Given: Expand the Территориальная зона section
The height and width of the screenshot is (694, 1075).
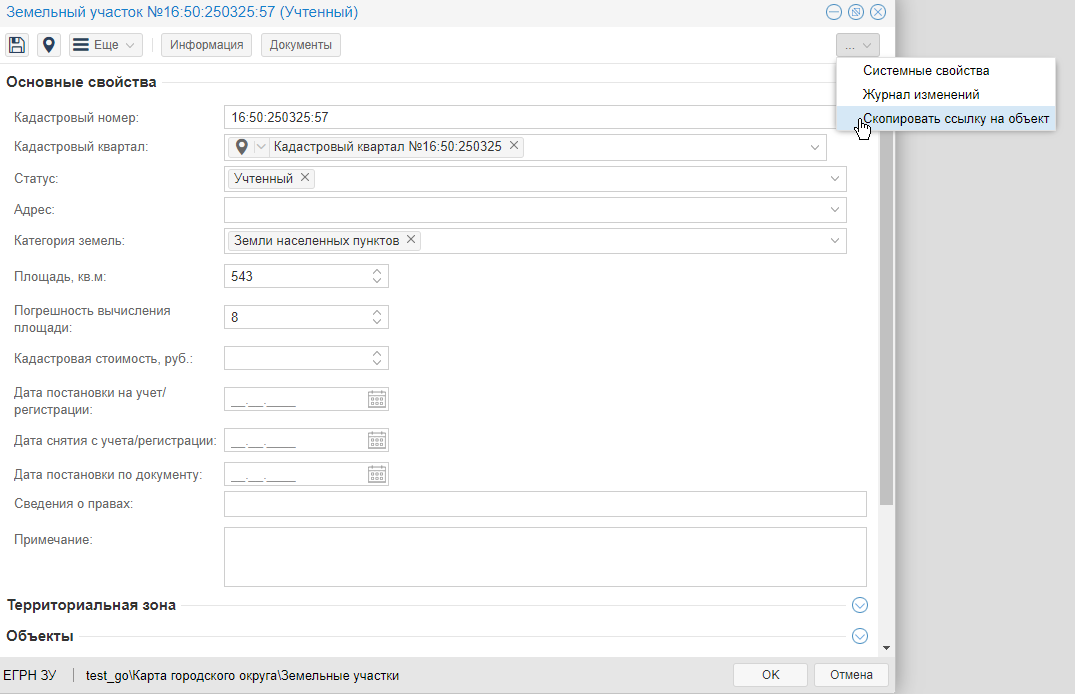Looking at the screenshot, I should [x=859, y=605].
